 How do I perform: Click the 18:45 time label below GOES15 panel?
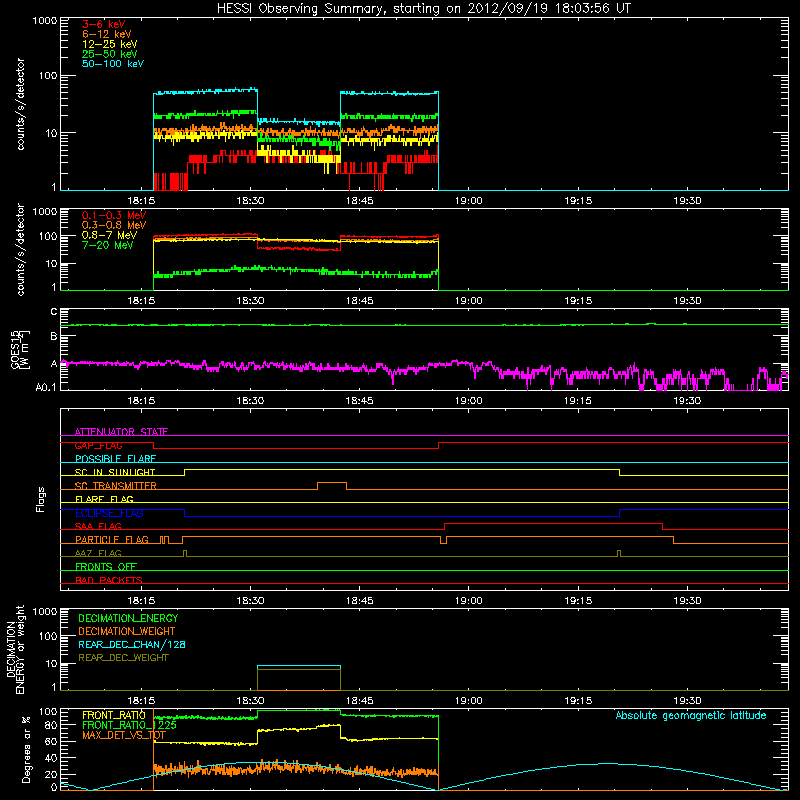coord(360,401)
